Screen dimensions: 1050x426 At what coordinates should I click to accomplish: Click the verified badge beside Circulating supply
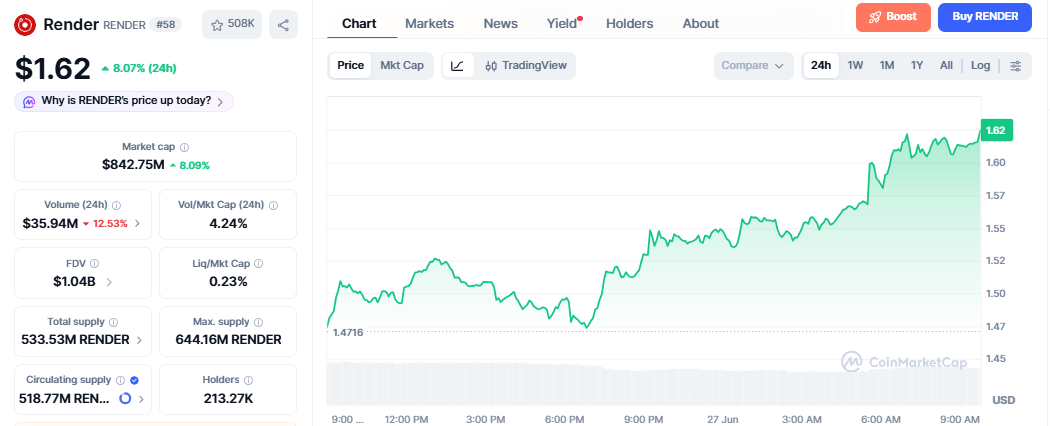coord(135,380)
